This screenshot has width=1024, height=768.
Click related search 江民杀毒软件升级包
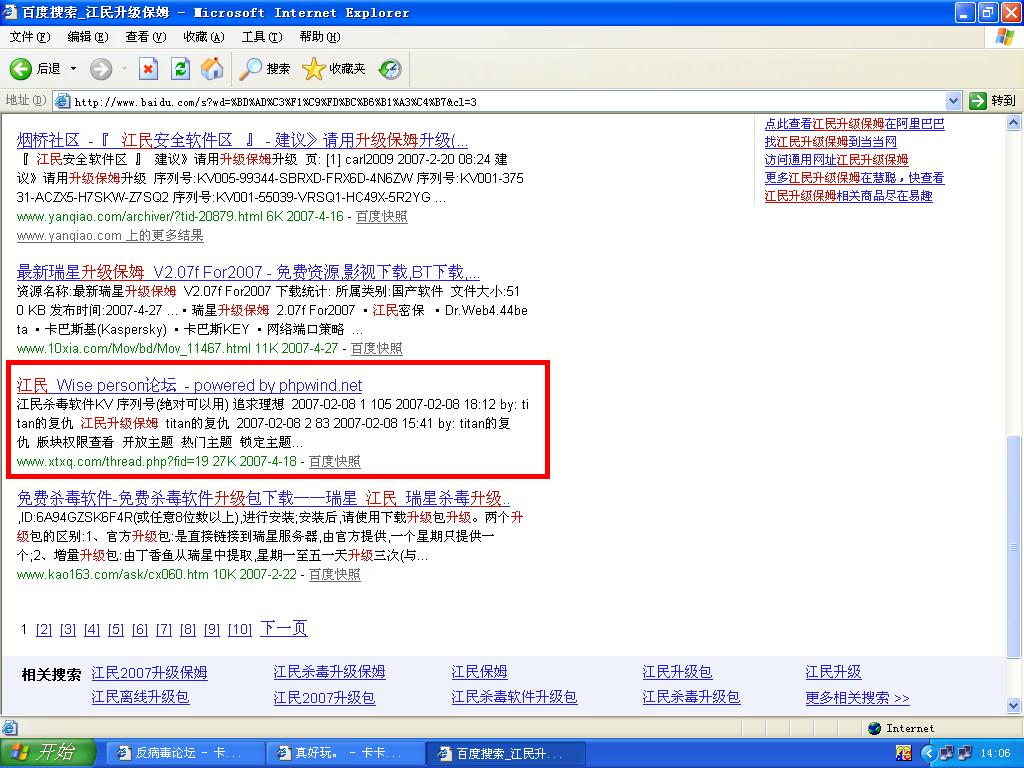[x=514, y=697]
